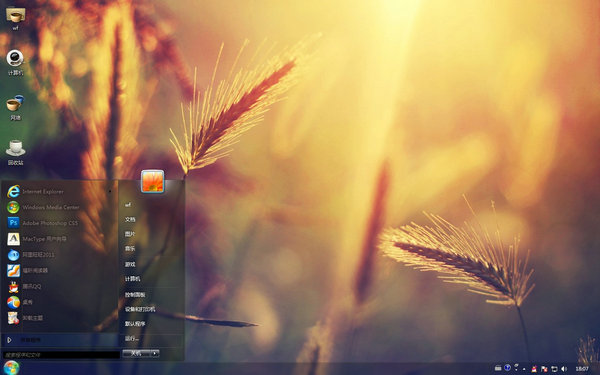Click the taskbar clock showing 18:07
The image size is (600, 375).
click(x=582, y=369)
